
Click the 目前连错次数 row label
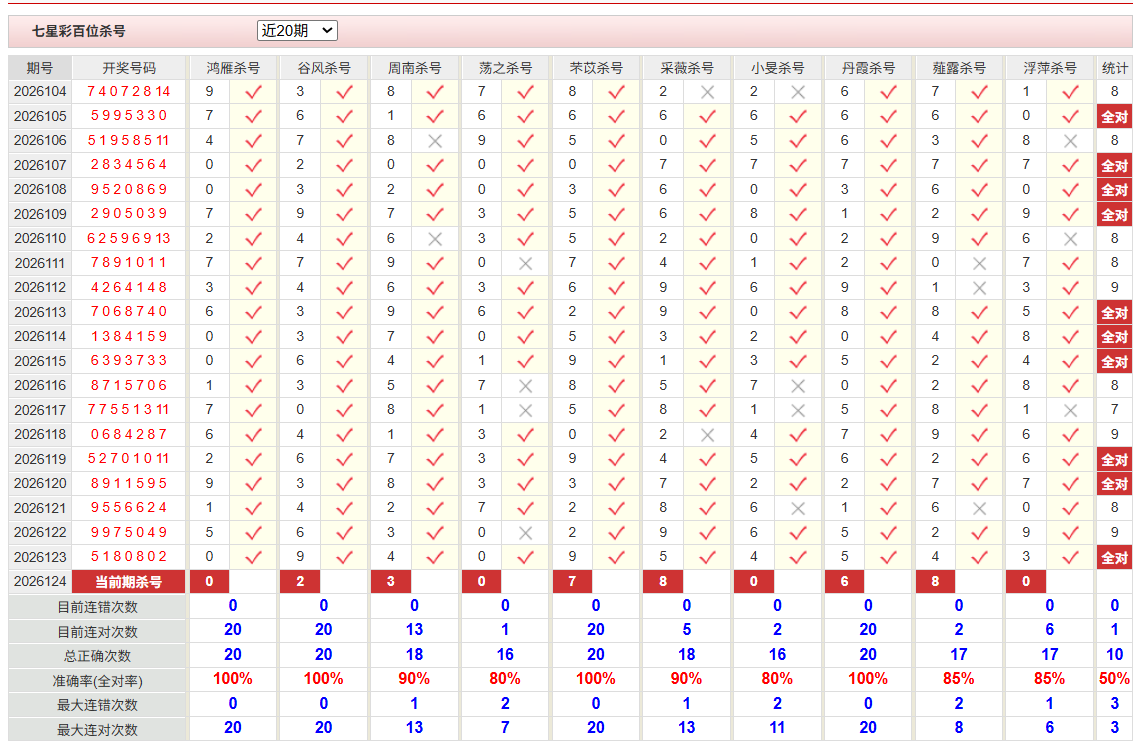click(x=98, y=607)
